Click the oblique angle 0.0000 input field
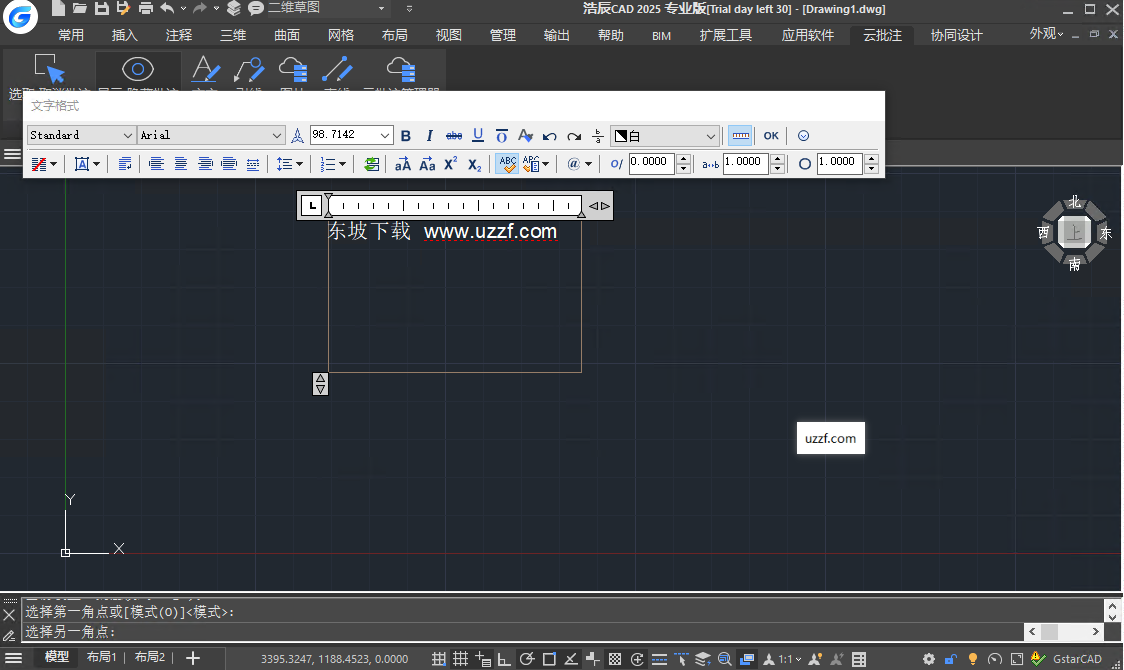This screenshot has height=670, width=1124. click(652, 163)
